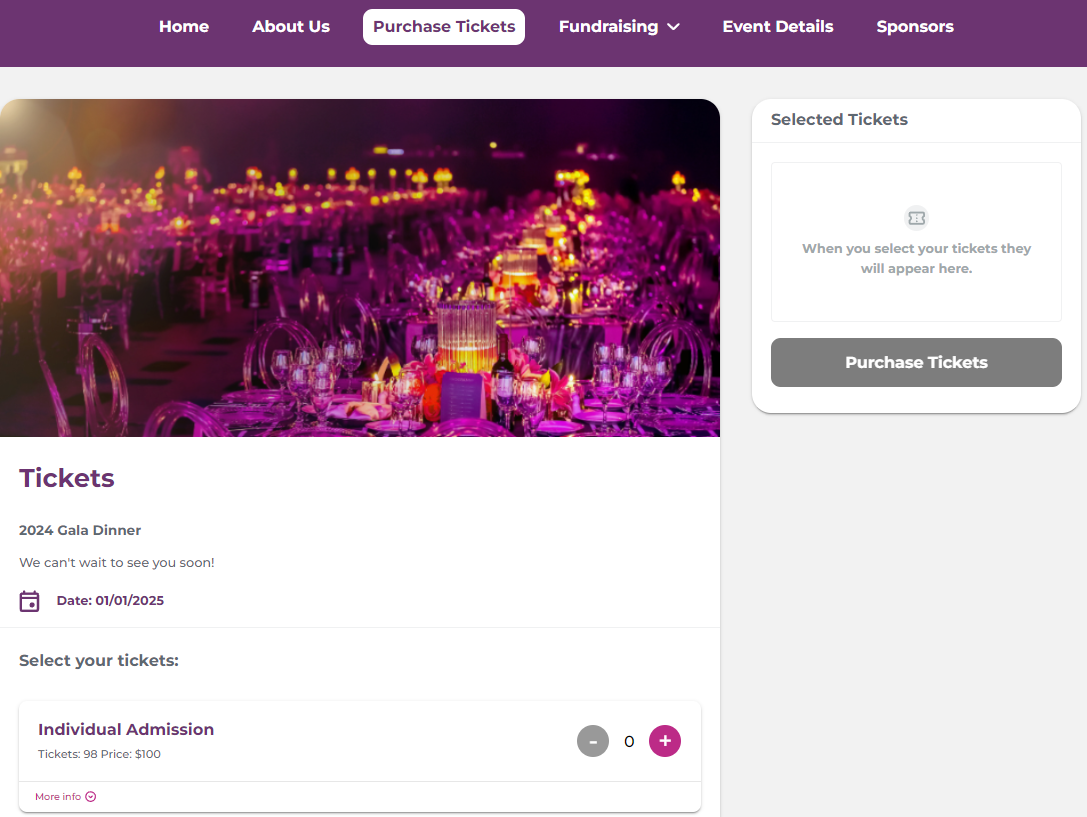Click the Selected Tickets panel heading
The image size is (1087, 817).
pyautogui.click(x=839, y=119)
